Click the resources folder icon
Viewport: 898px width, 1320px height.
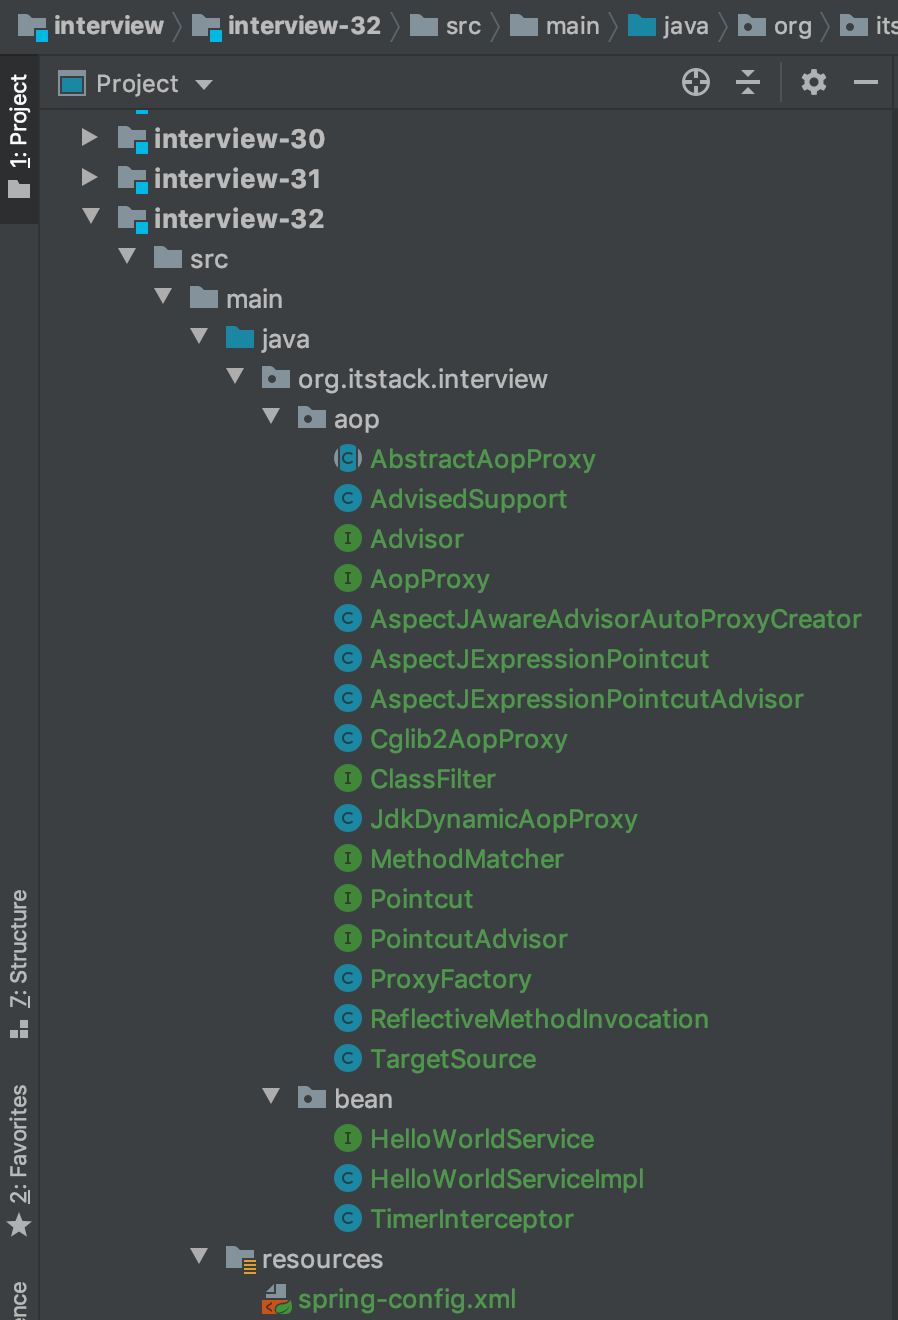pos(241,1259)
